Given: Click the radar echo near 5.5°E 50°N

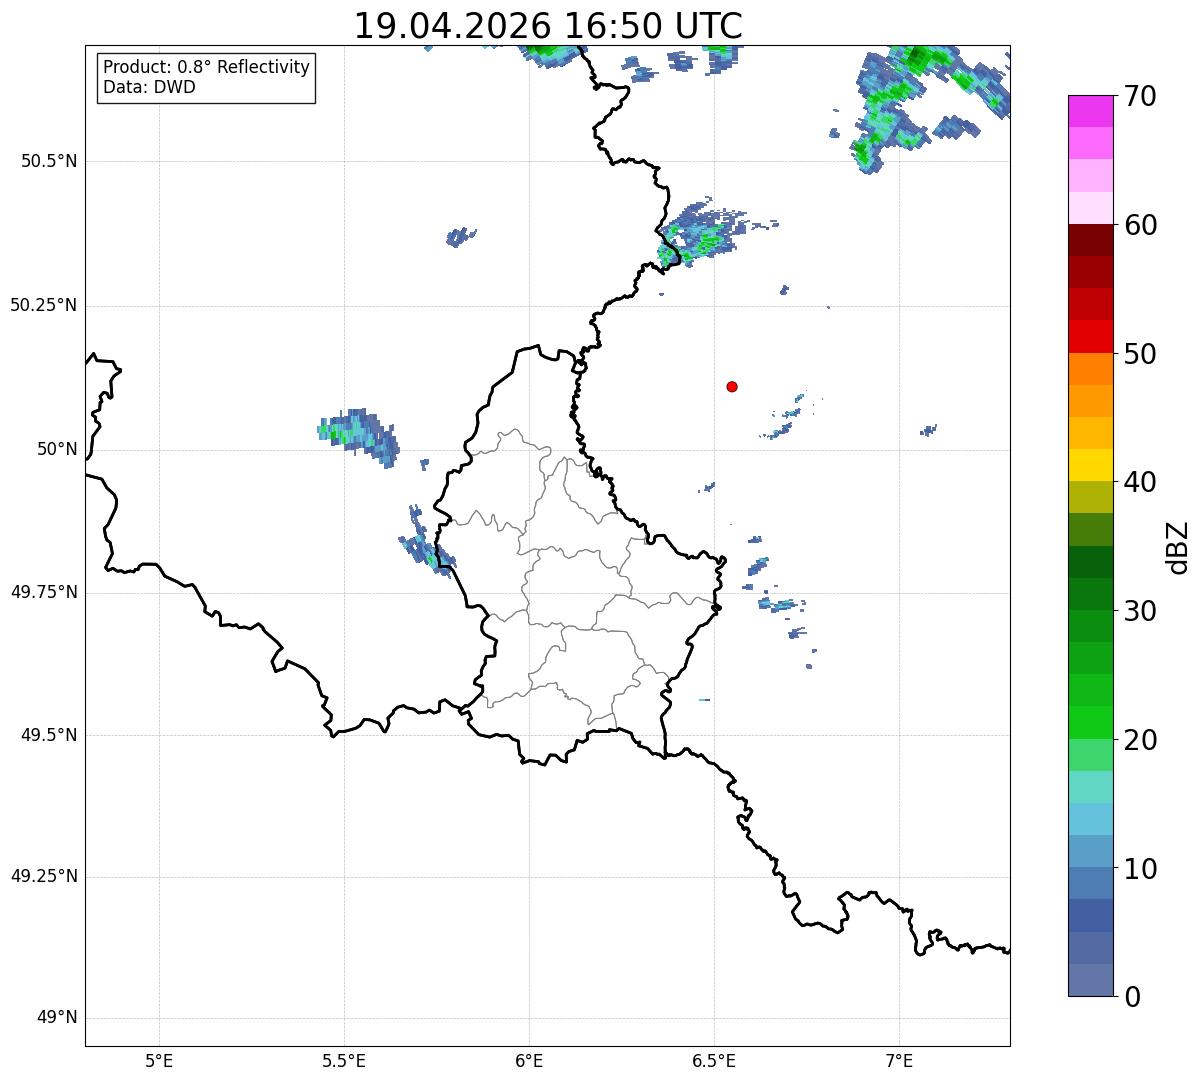Looking at the screenshot, I should (360, 436).
